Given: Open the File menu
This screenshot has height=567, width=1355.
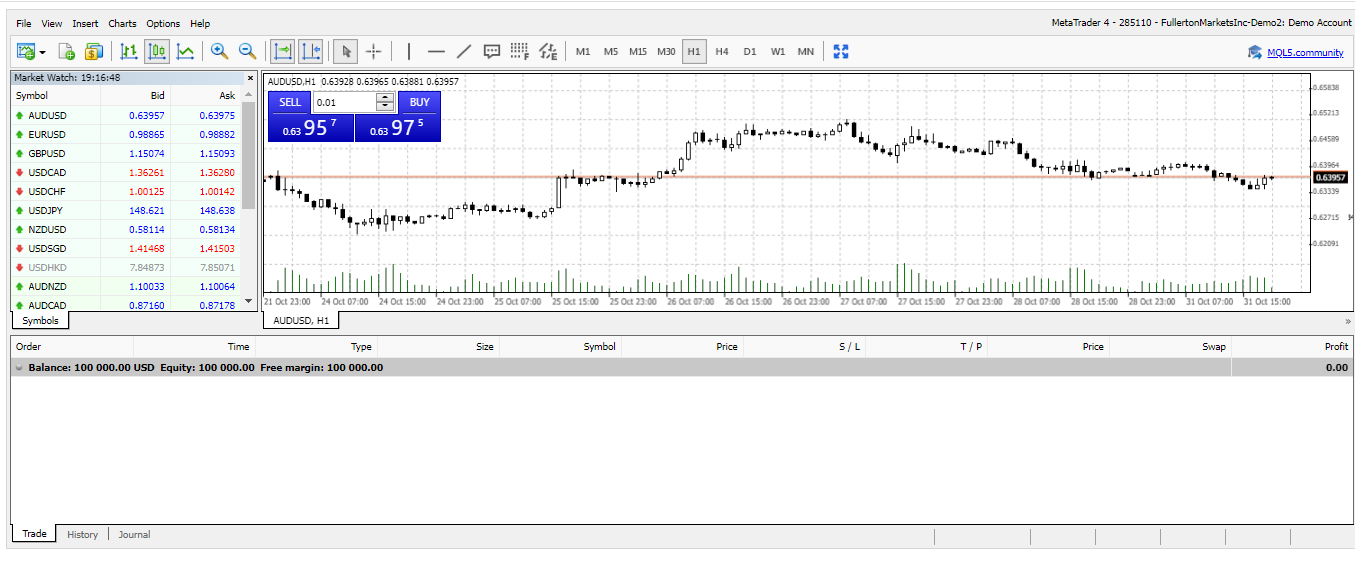Looking at the screenshot, I should pyautogui.click(x=24, y=23).
